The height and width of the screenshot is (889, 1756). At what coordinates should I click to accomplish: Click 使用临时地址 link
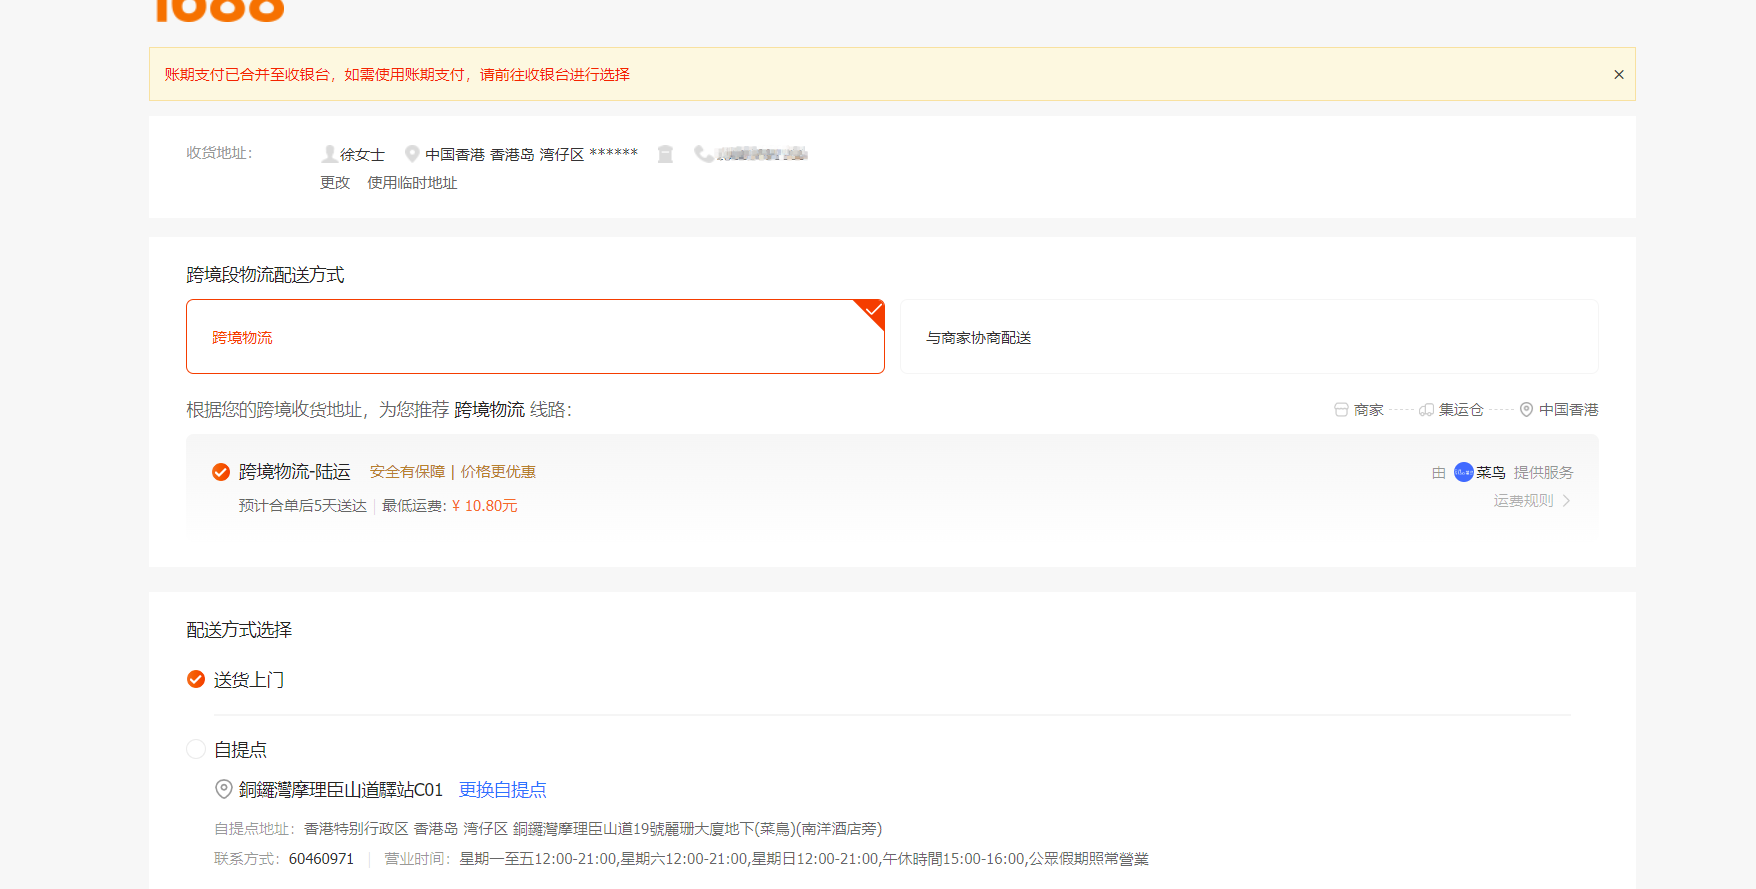(x=412, y=183)
